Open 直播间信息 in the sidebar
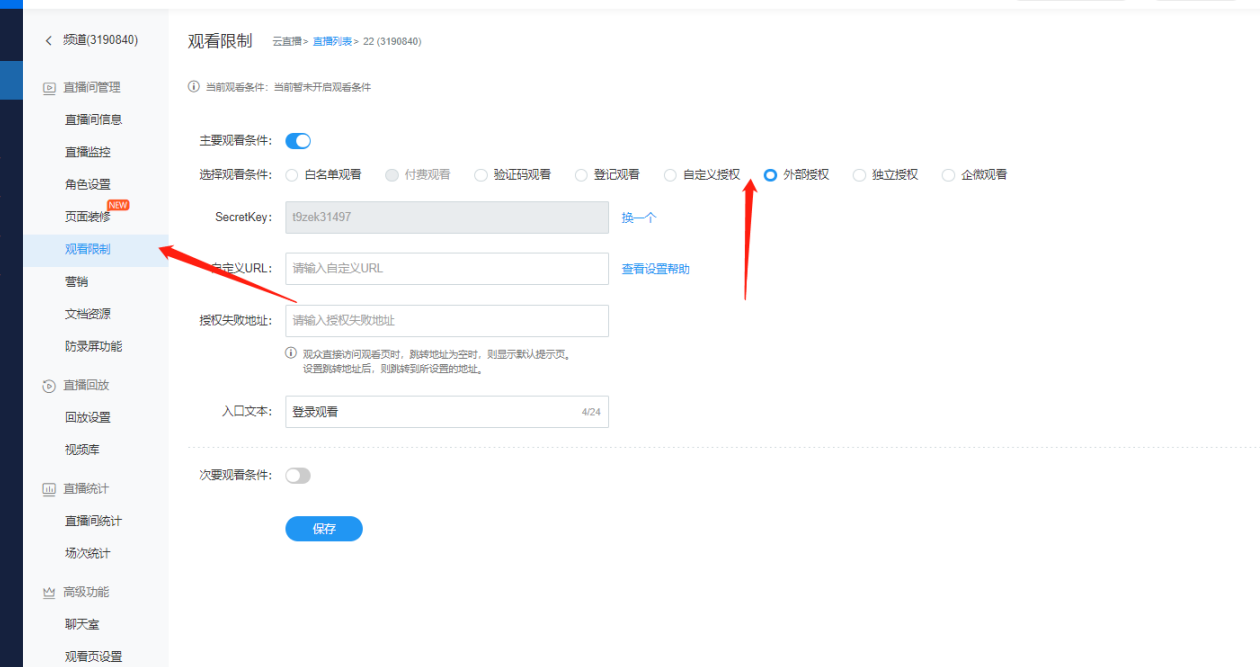The image size is (1260, 667). (x=93, y=120)
